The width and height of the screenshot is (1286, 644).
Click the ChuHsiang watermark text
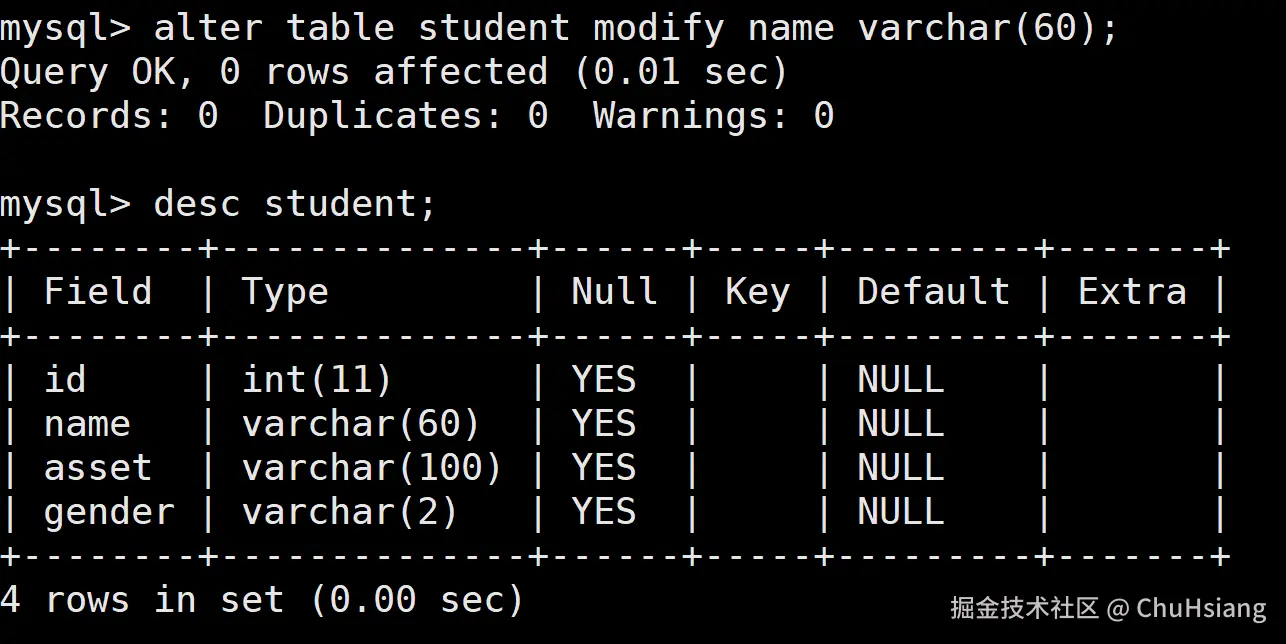click(1201, 607)
